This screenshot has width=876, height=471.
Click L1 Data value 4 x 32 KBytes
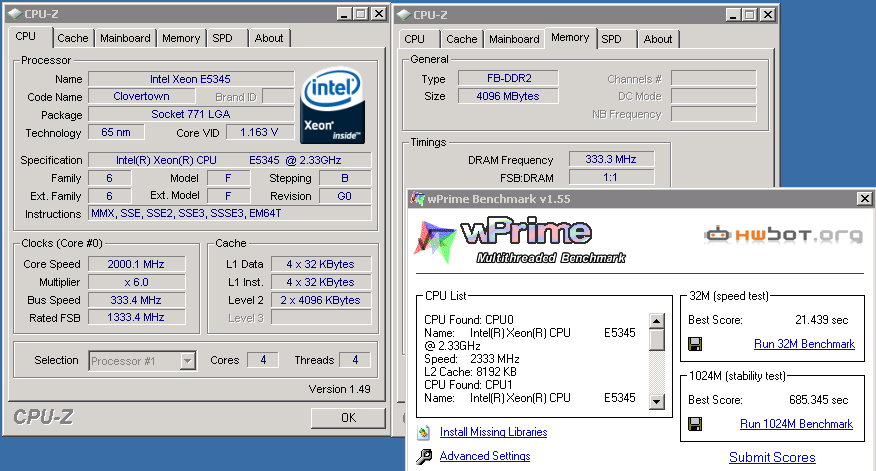(321, 264)
